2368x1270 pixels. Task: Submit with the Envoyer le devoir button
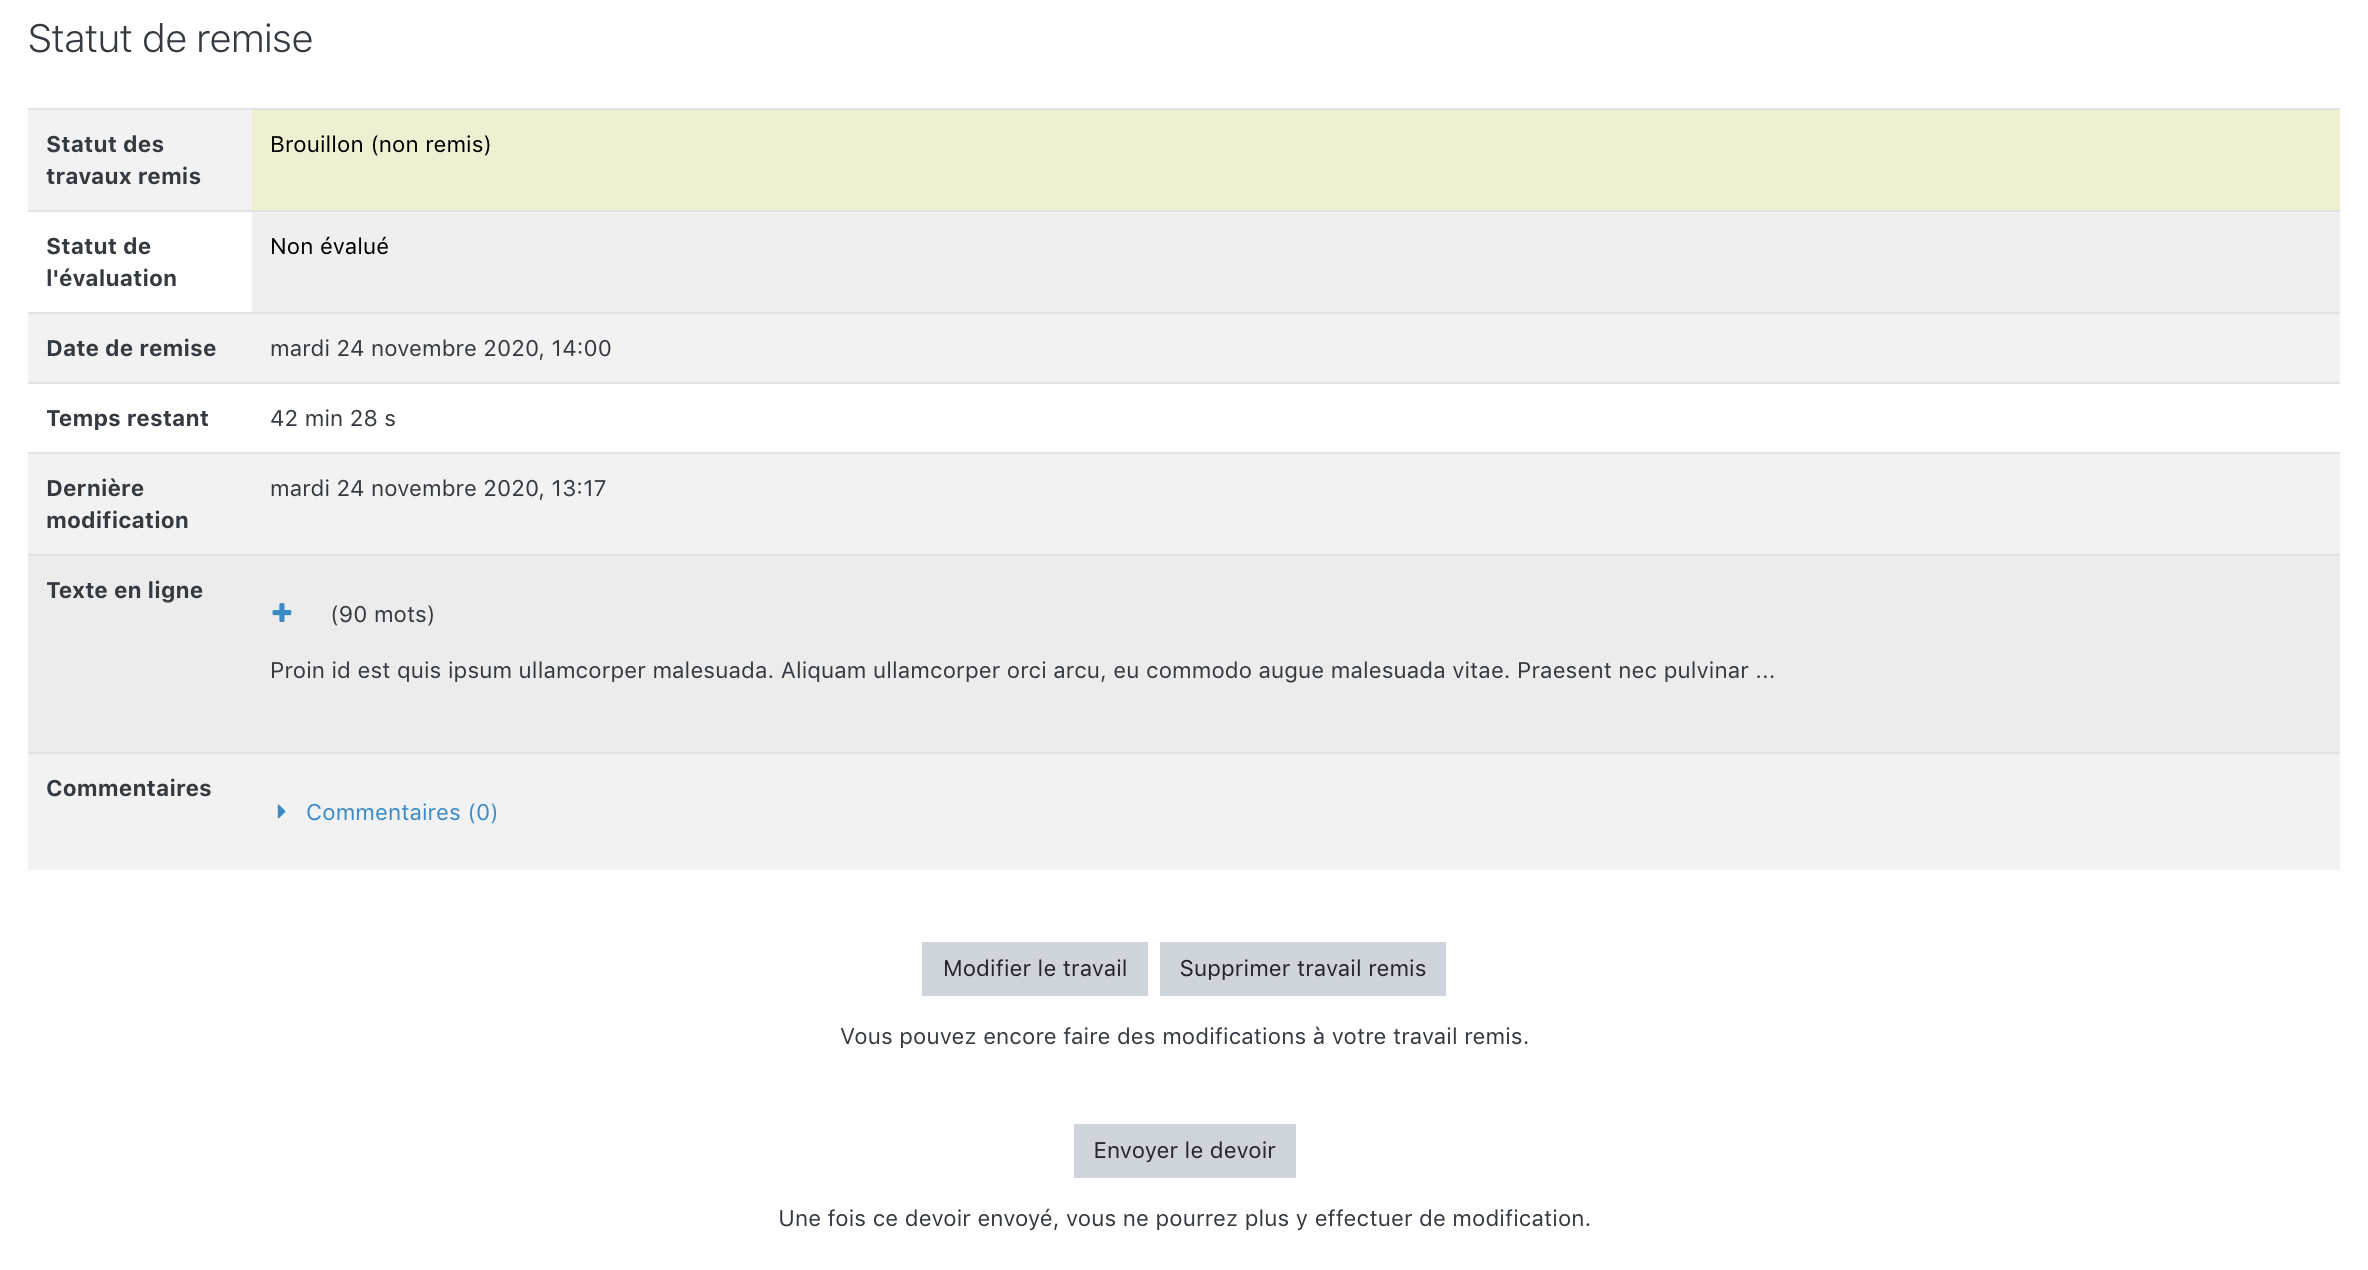(1184, 1150)
